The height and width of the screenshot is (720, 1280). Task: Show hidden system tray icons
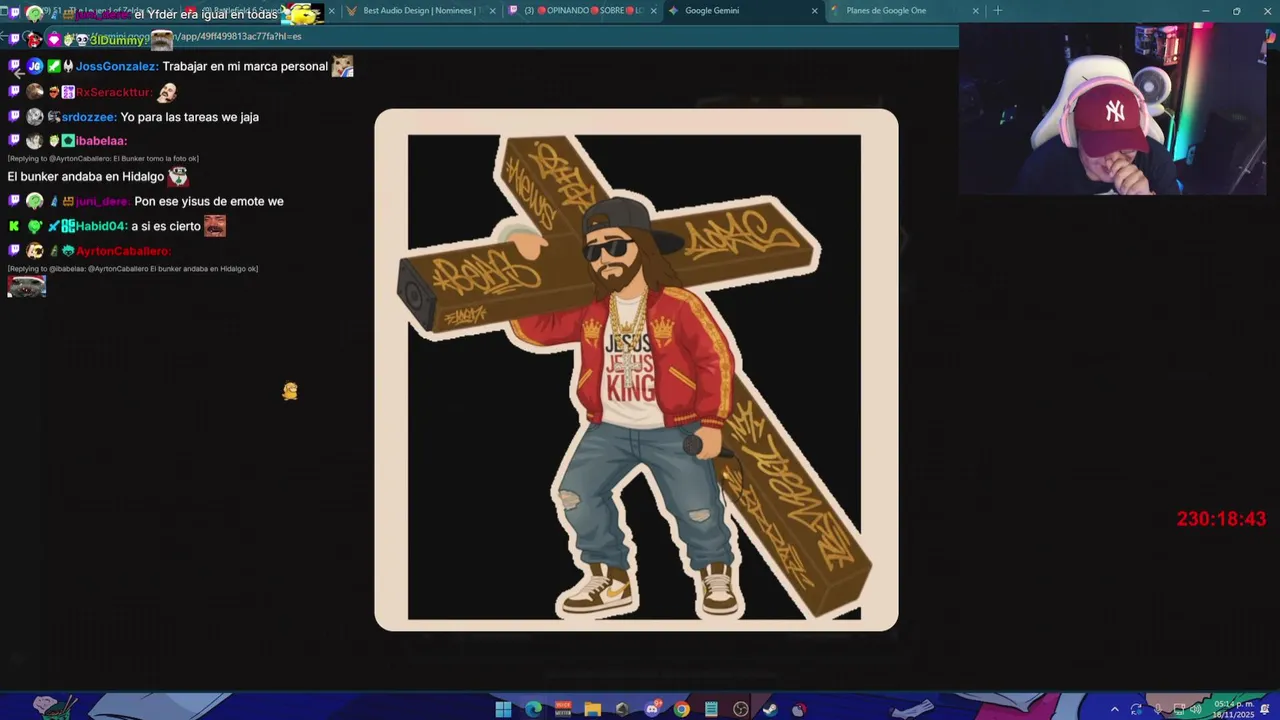click(1114, 709)
